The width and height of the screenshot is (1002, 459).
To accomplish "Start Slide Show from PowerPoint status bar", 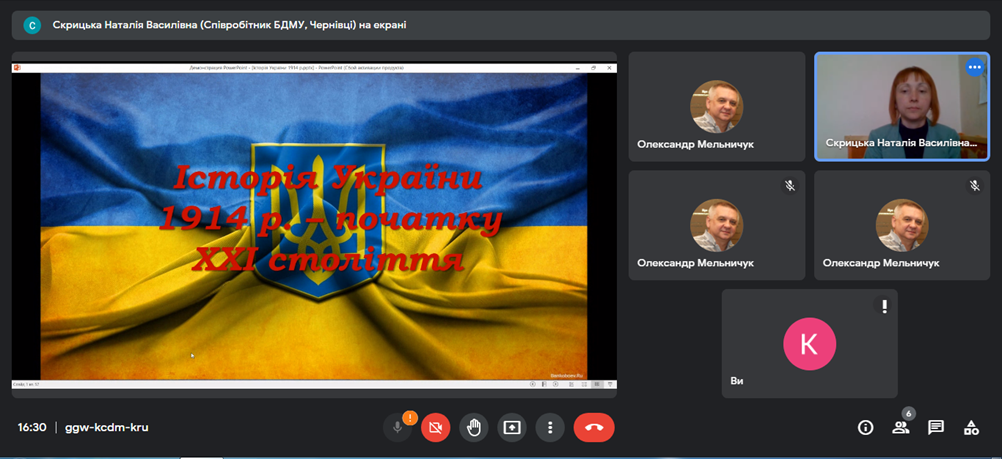I will click(x=610, y=384).
